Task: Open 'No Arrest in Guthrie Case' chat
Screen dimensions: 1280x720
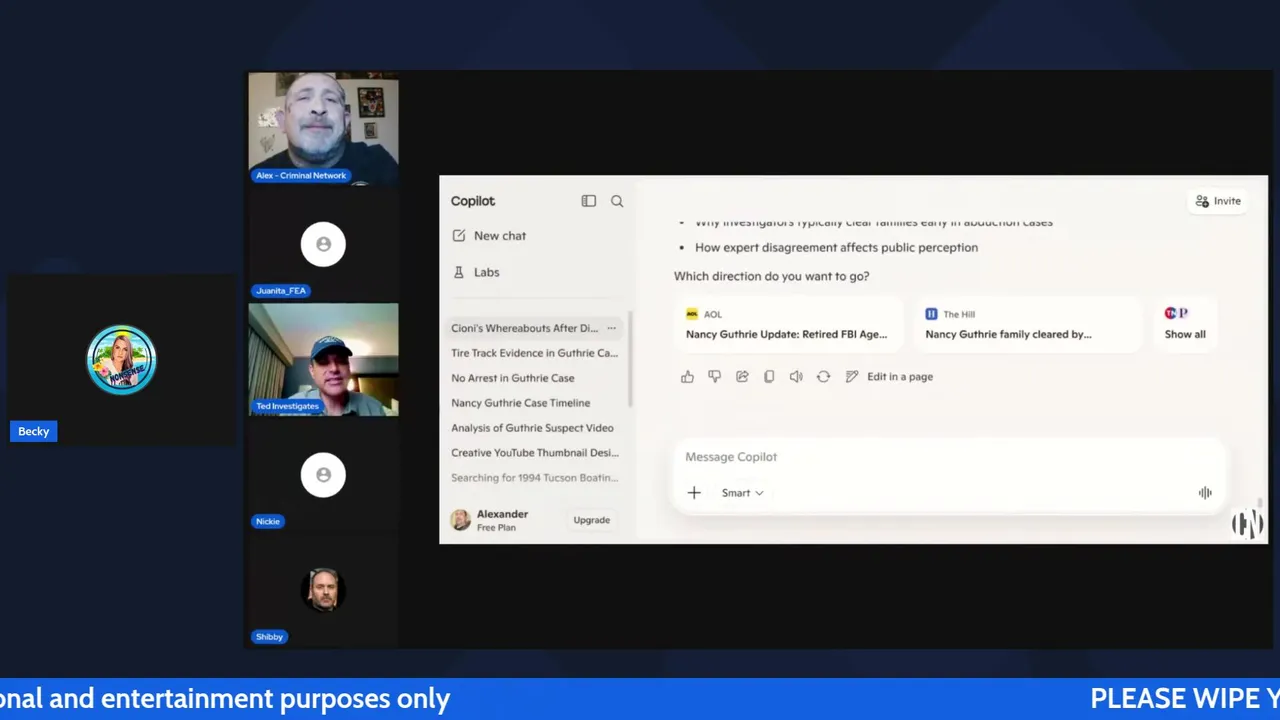Action: pyautogui.click(x=512, y=378)
